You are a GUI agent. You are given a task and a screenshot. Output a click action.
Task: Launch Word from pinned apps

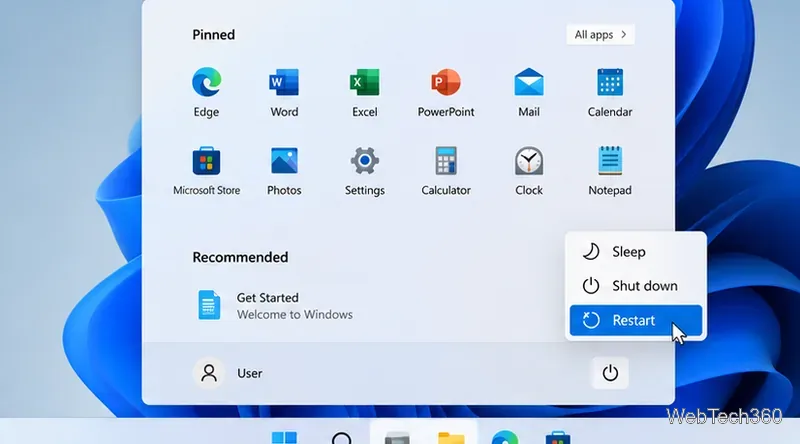[284, 92]
